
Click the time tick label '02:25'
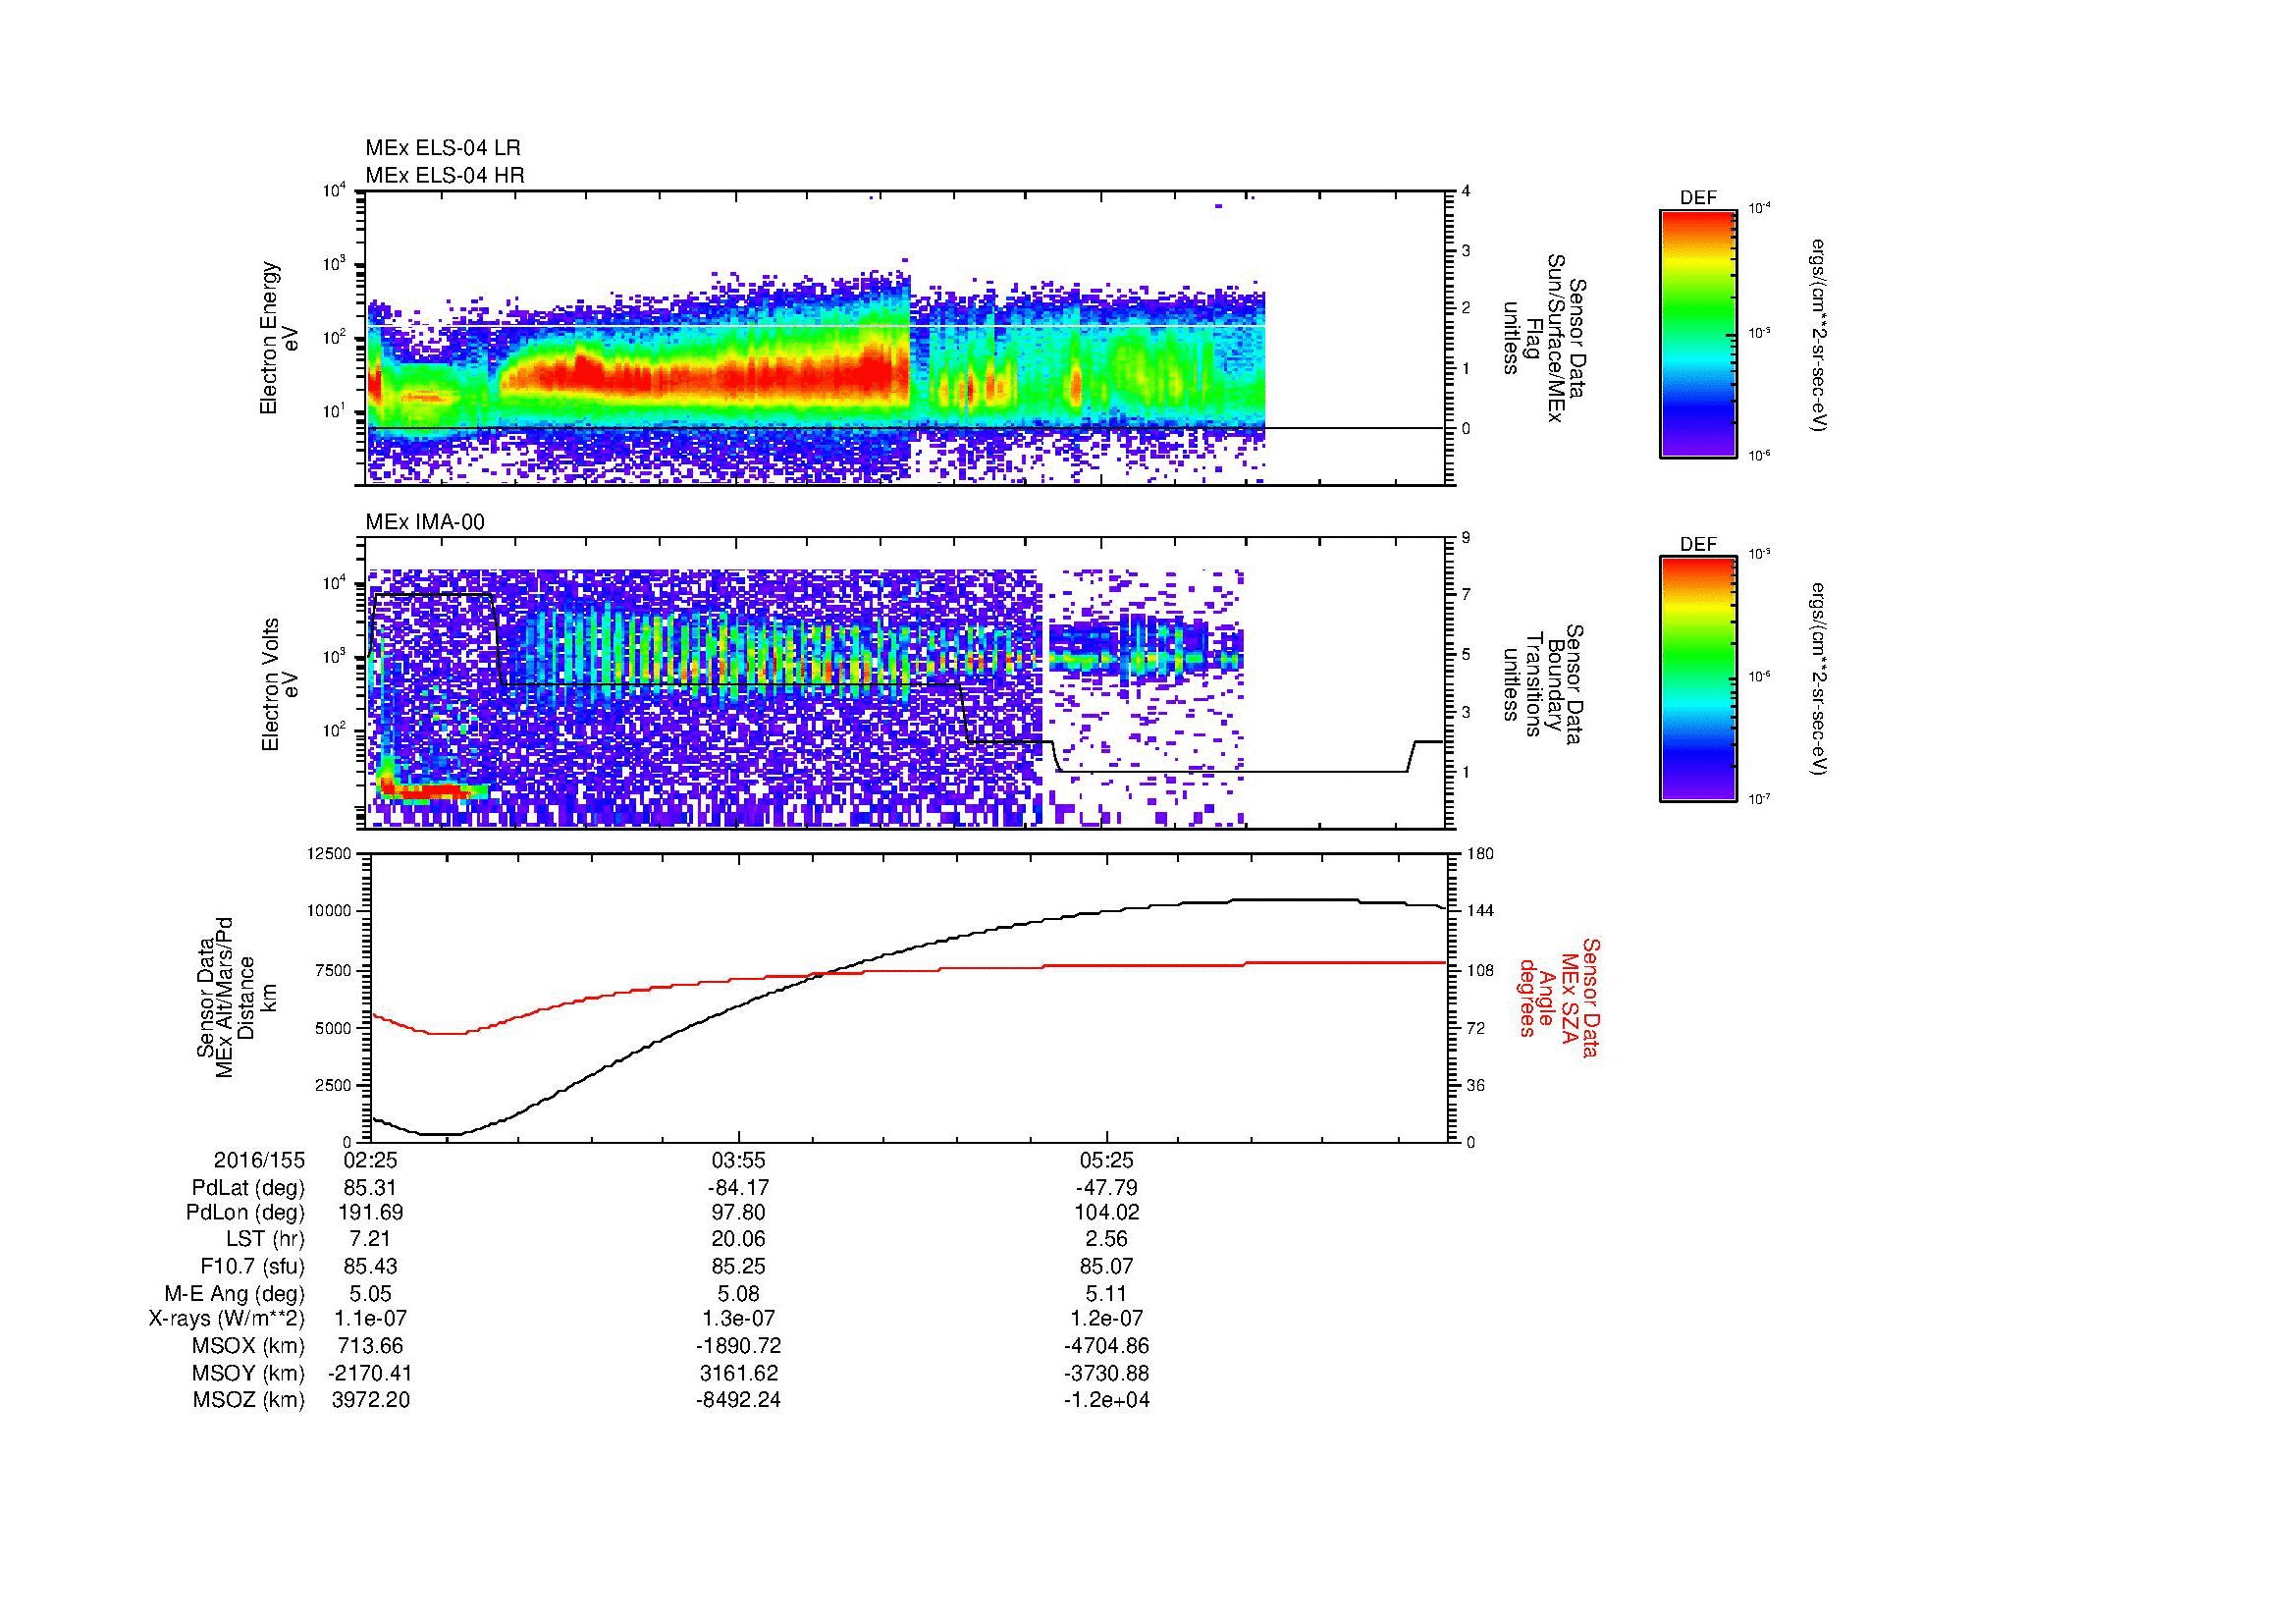coord(370,1161)
